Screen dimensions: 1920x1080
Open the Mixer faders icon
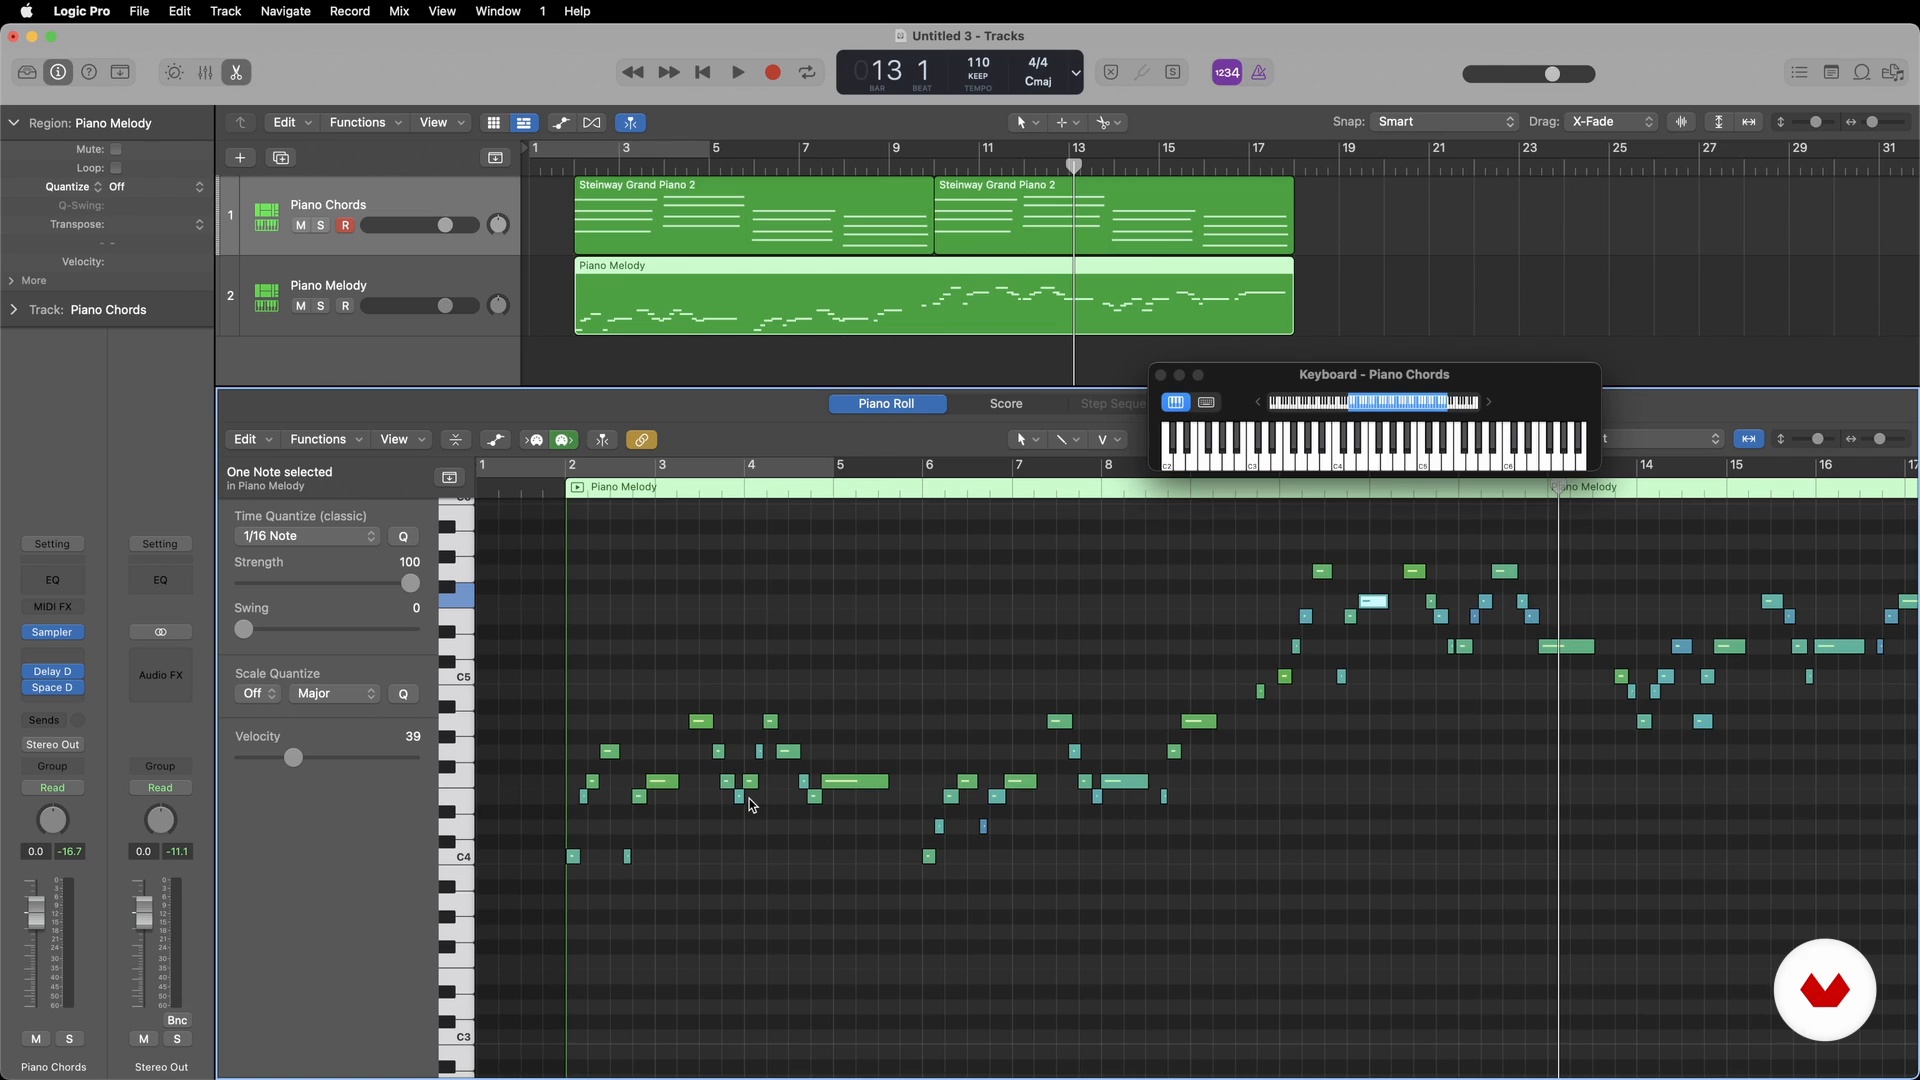(205, 72)
